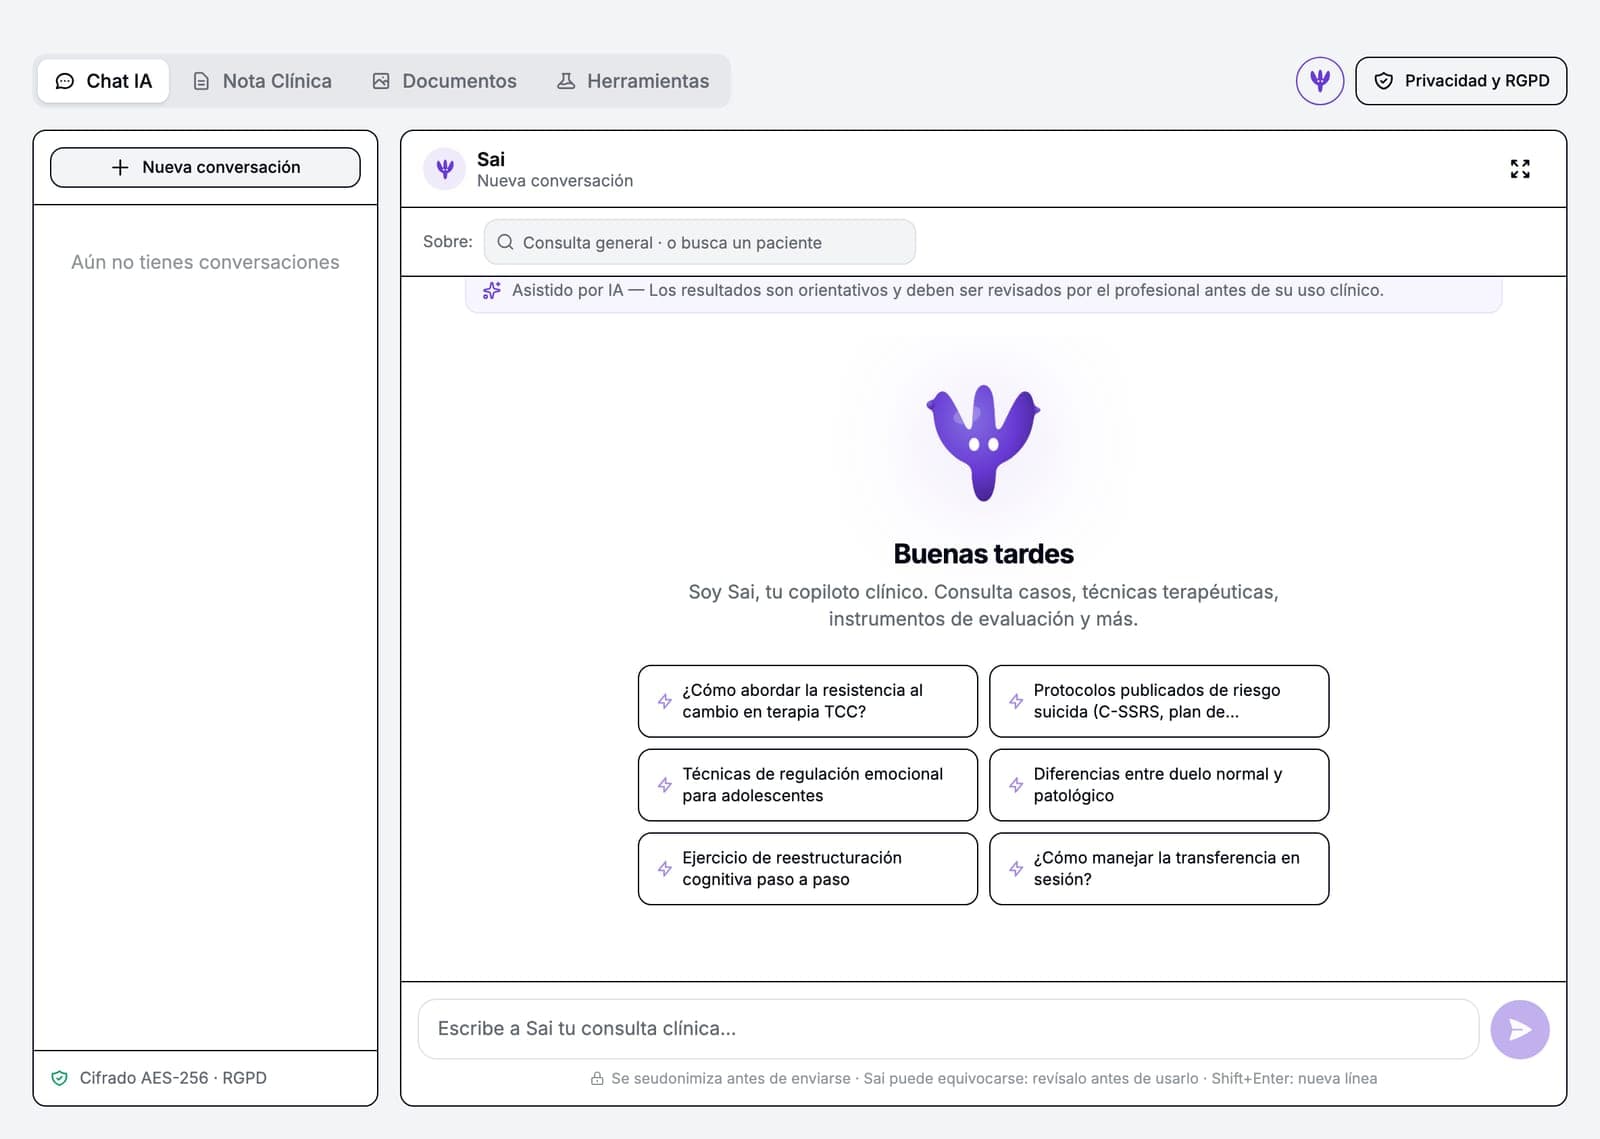Open the Documentos tab

point(445,81)
